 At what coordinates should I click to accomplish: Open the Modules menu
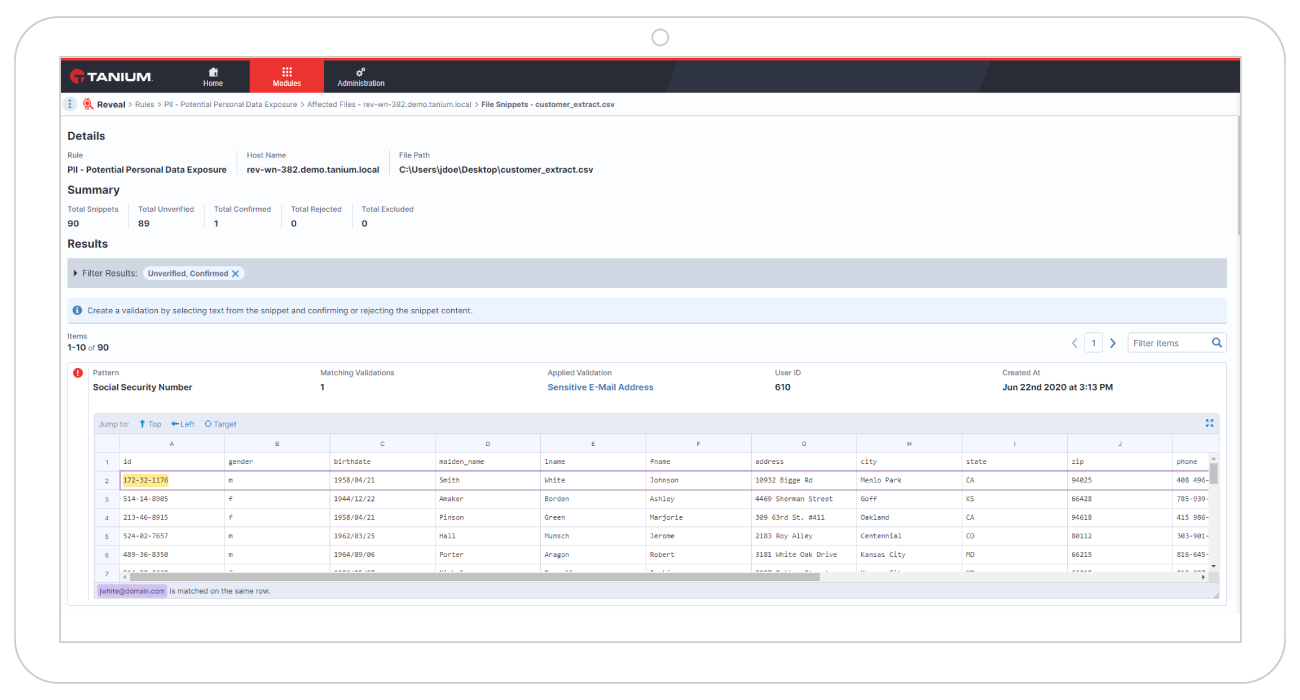(287, 77)
